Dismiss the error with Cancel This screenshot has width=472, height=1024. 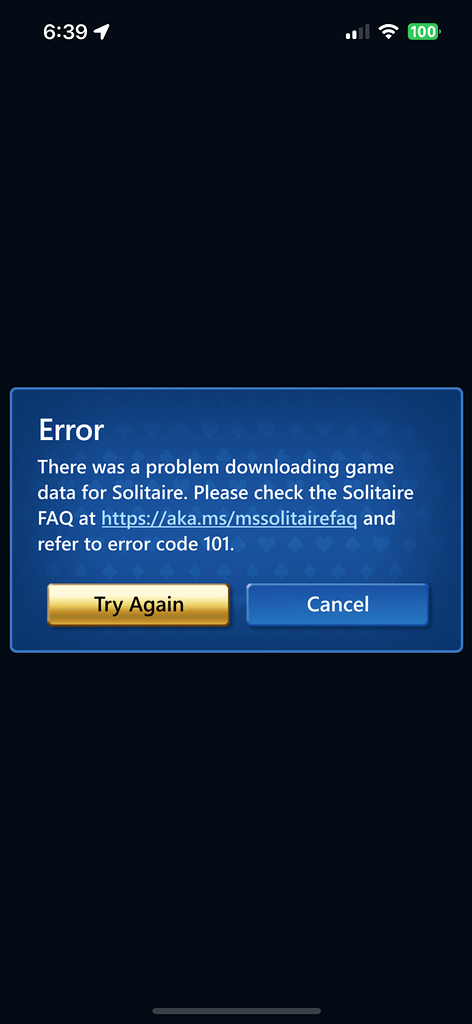point(338,604)
